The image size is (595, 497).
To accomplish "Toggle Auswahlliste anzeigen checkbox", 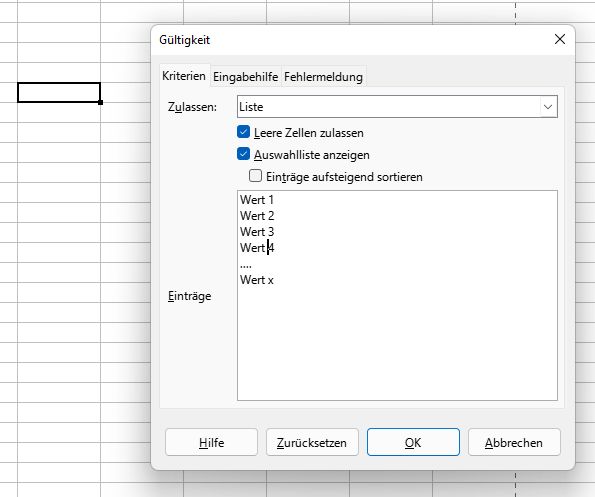I will coord(243,154).
